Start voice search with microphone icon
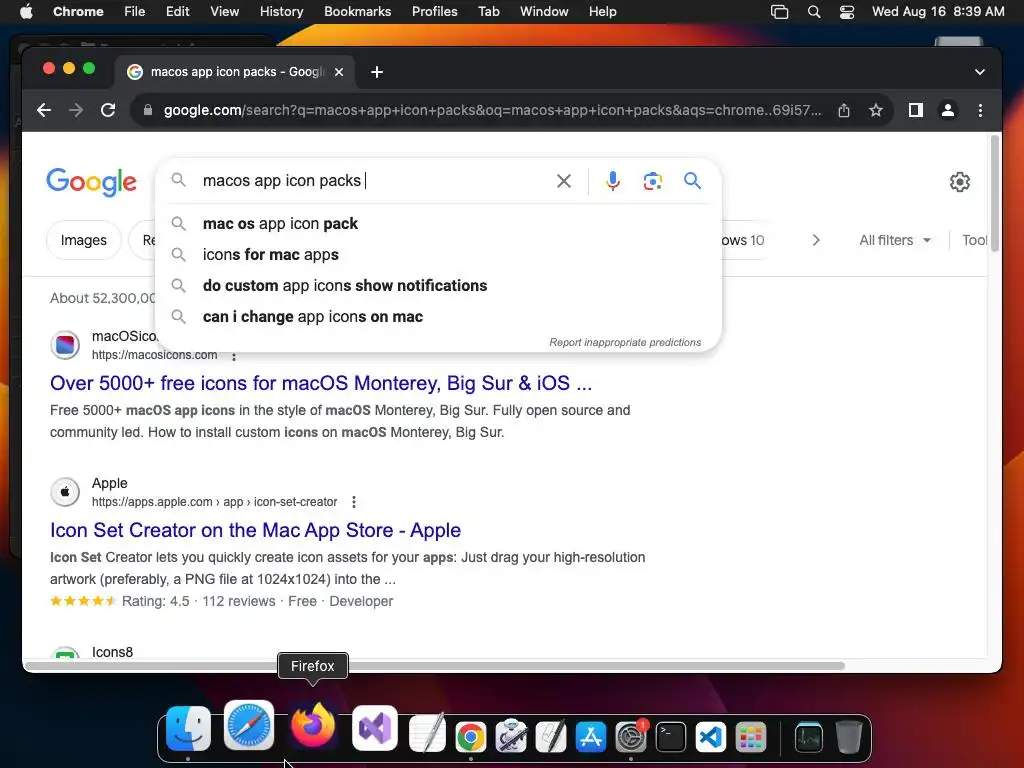The image size is (1024, 768). coord(613,181)
